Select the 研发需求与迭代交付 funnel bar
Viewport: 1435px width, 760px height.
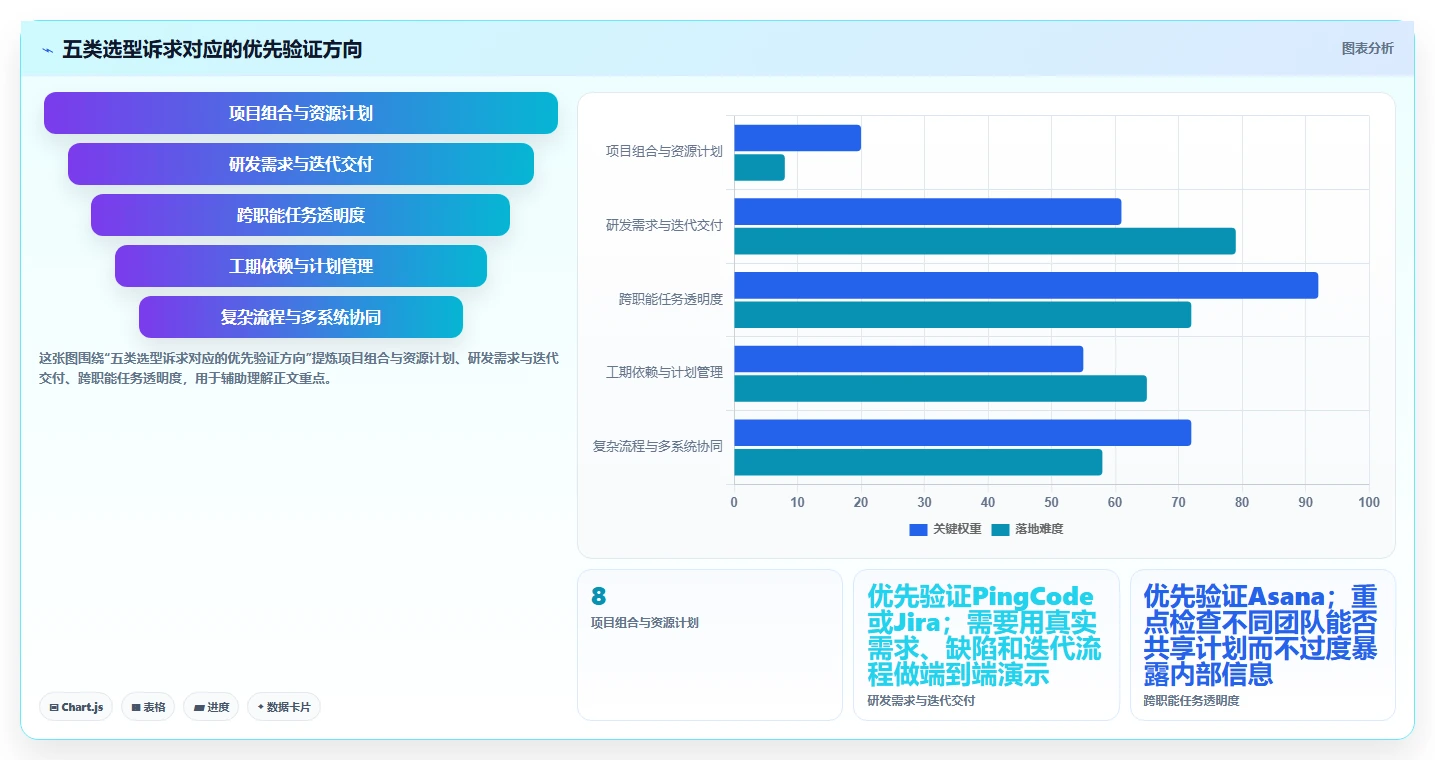point(300,164)
